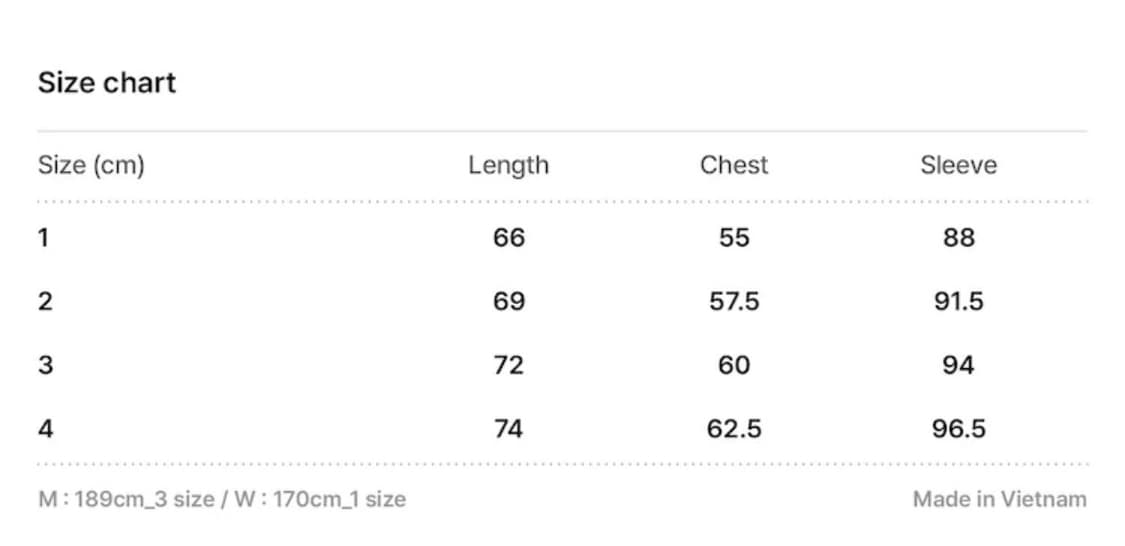Click sleeve value 91.5
1125x546 pixels.
(958, 301)
